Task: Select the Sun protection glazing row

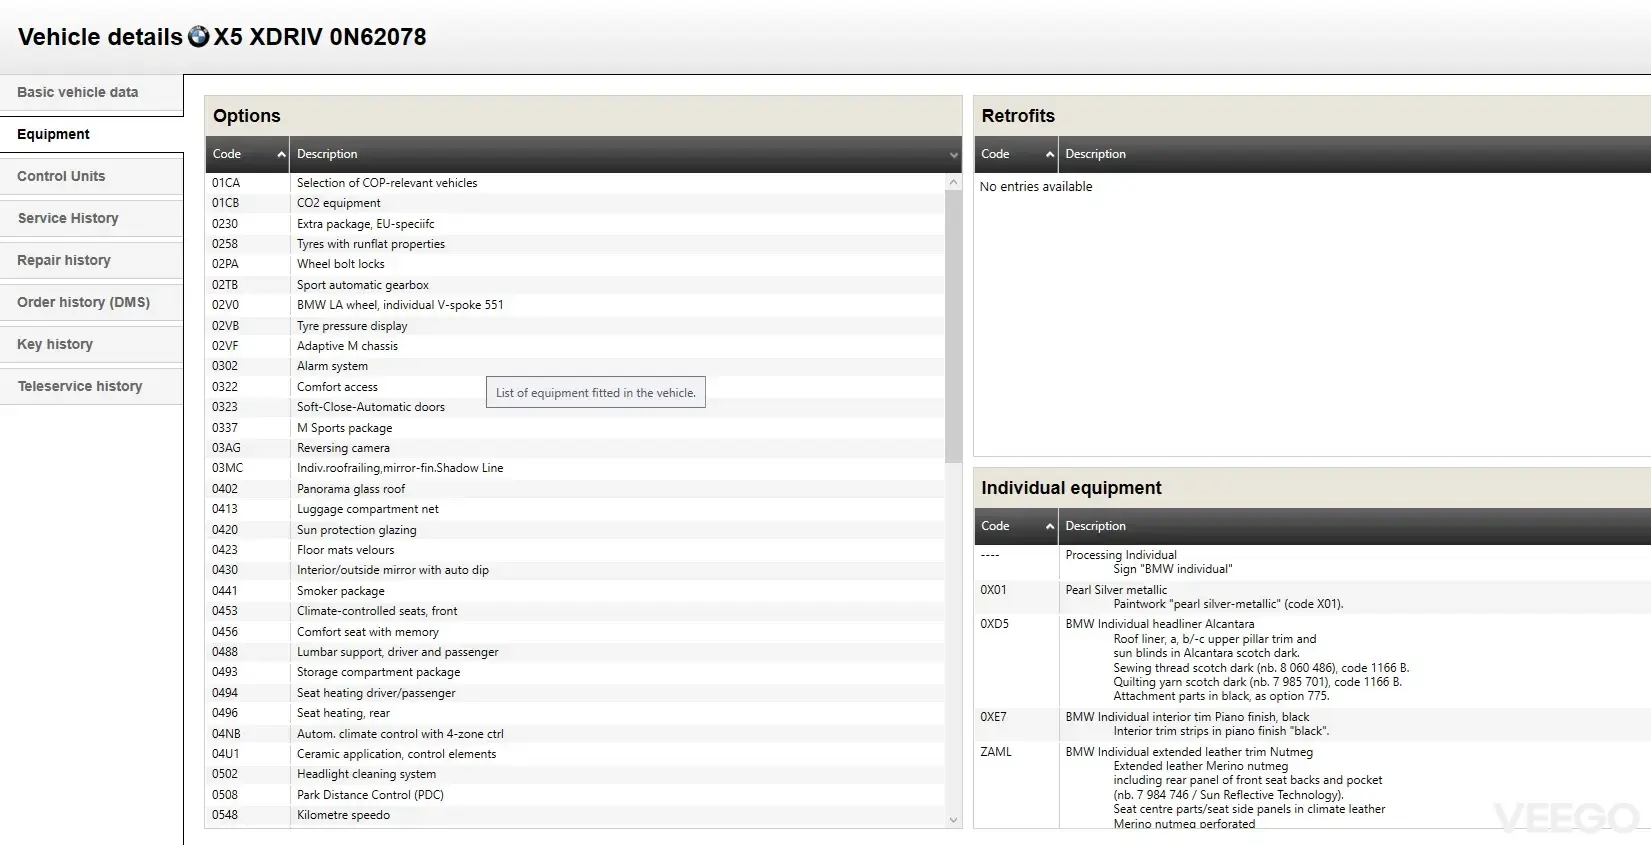Action: point(575,530)
